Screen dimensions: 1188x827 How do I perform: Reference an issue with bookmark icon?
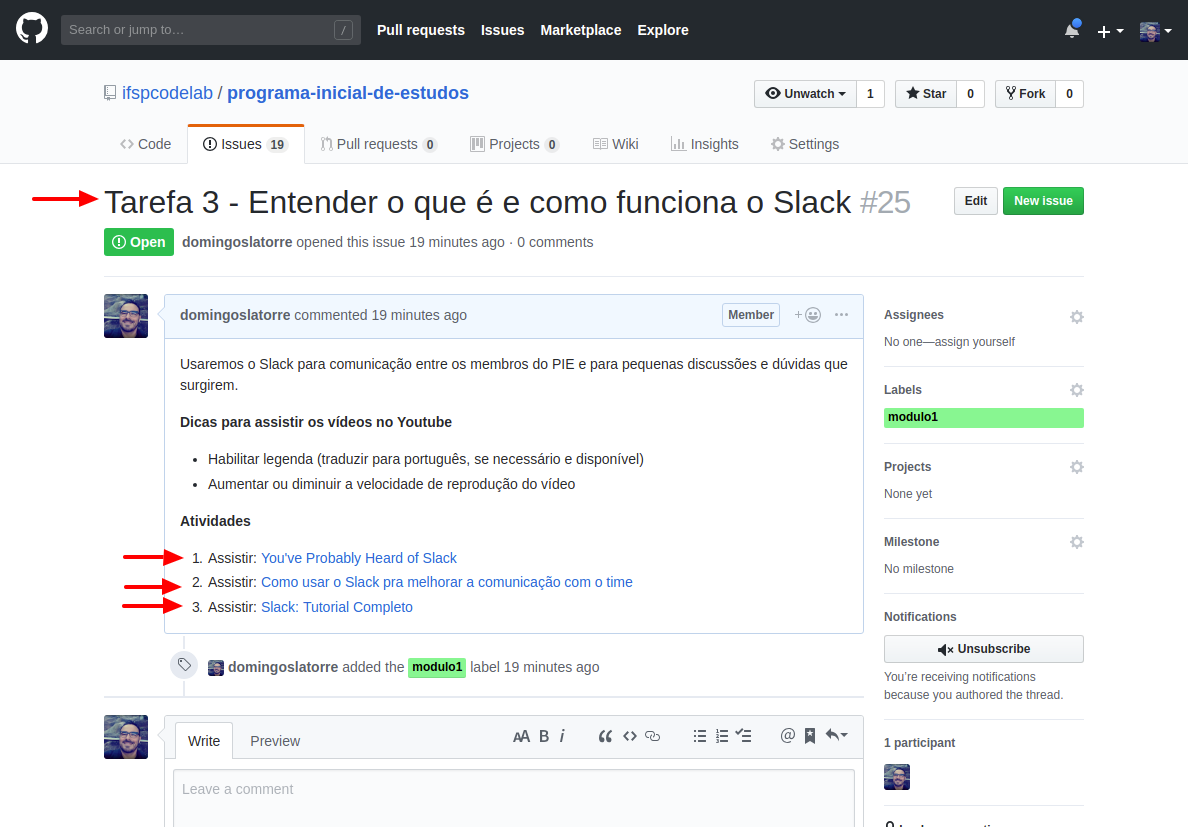click(x=810, y=736)
